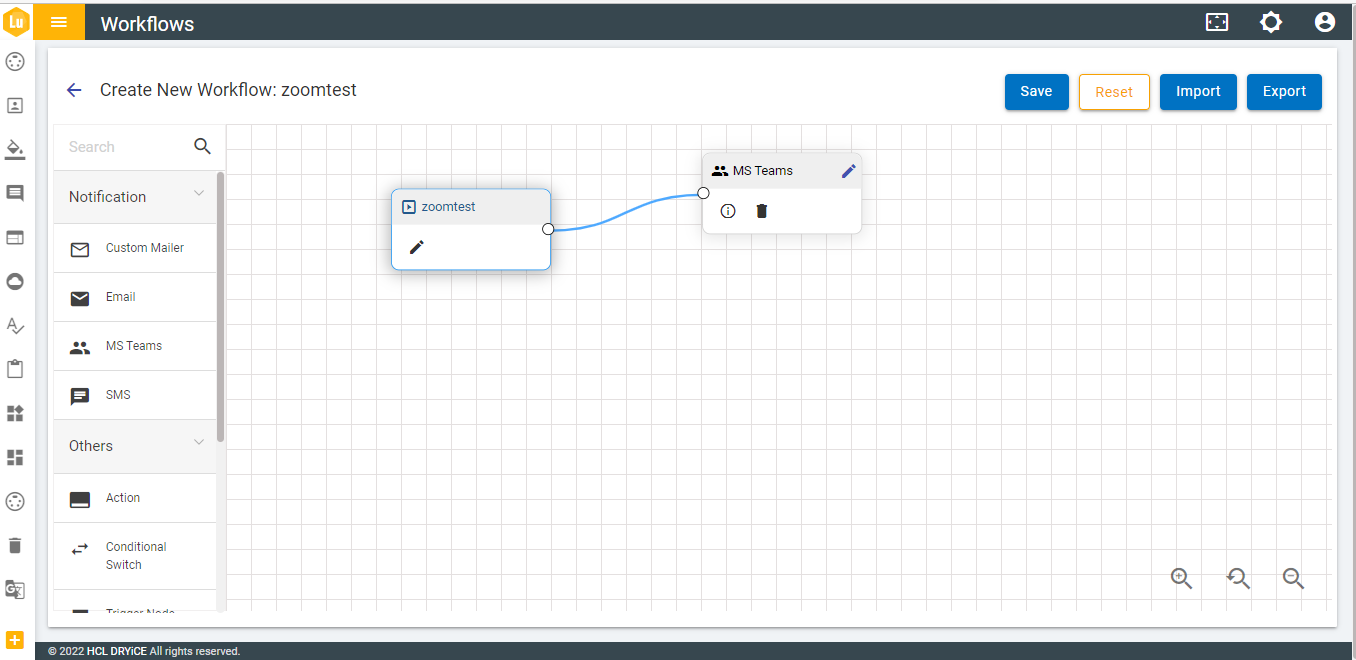The width and height of the screenshot is (1356, 660).
Task: Open the trash icon in left sidebar
Action: pos(15,545)
